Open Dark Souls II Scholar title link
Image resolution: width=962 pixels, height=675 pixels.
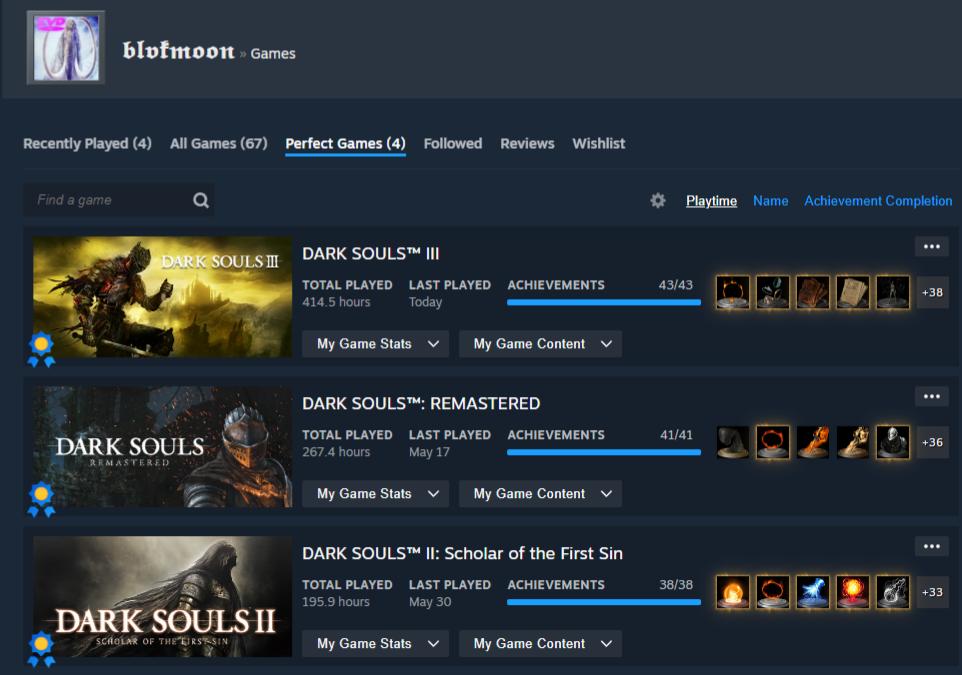point(462,553)
